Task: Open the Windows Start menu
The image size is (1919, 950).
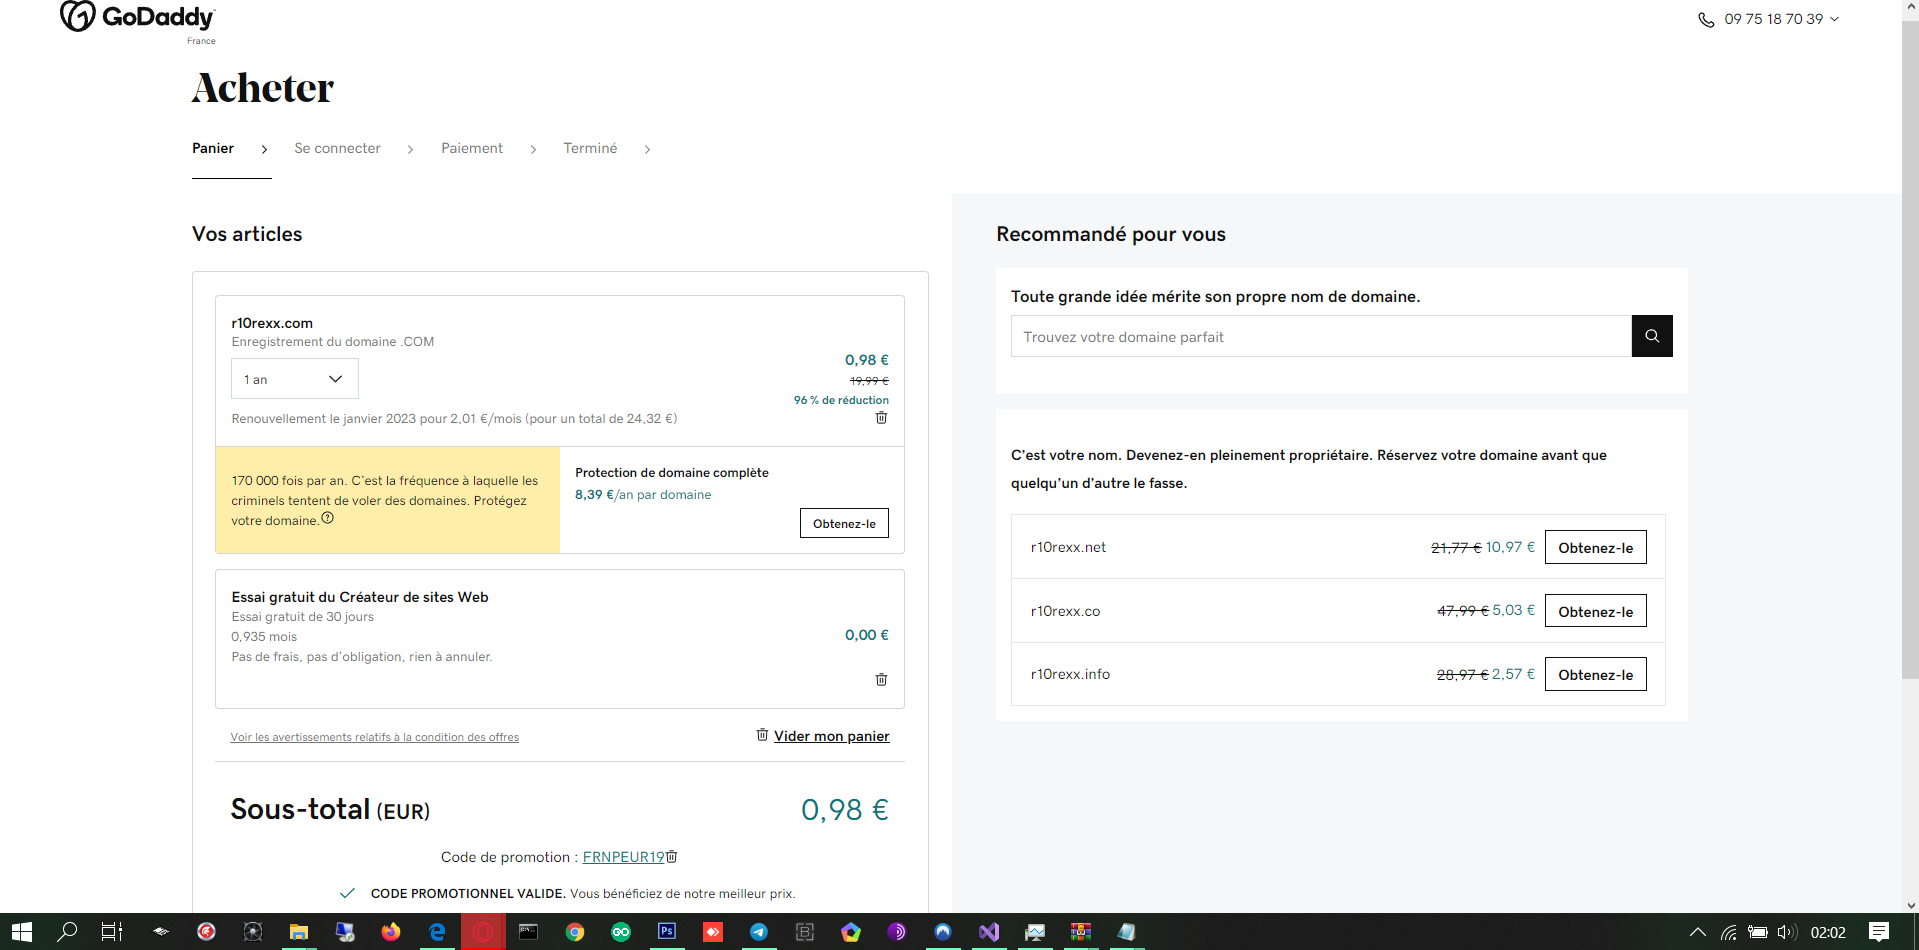Action: 22,932
